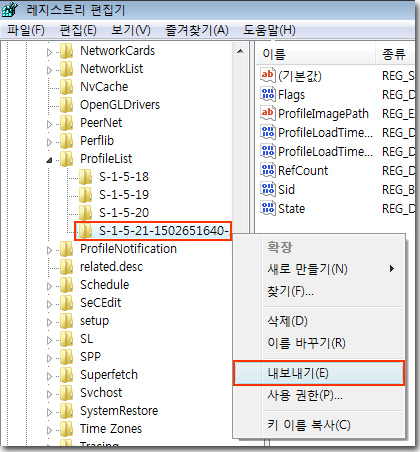Open the 도움말(H) menu
This screenshot has width=420, height=452.
[269, 30]
